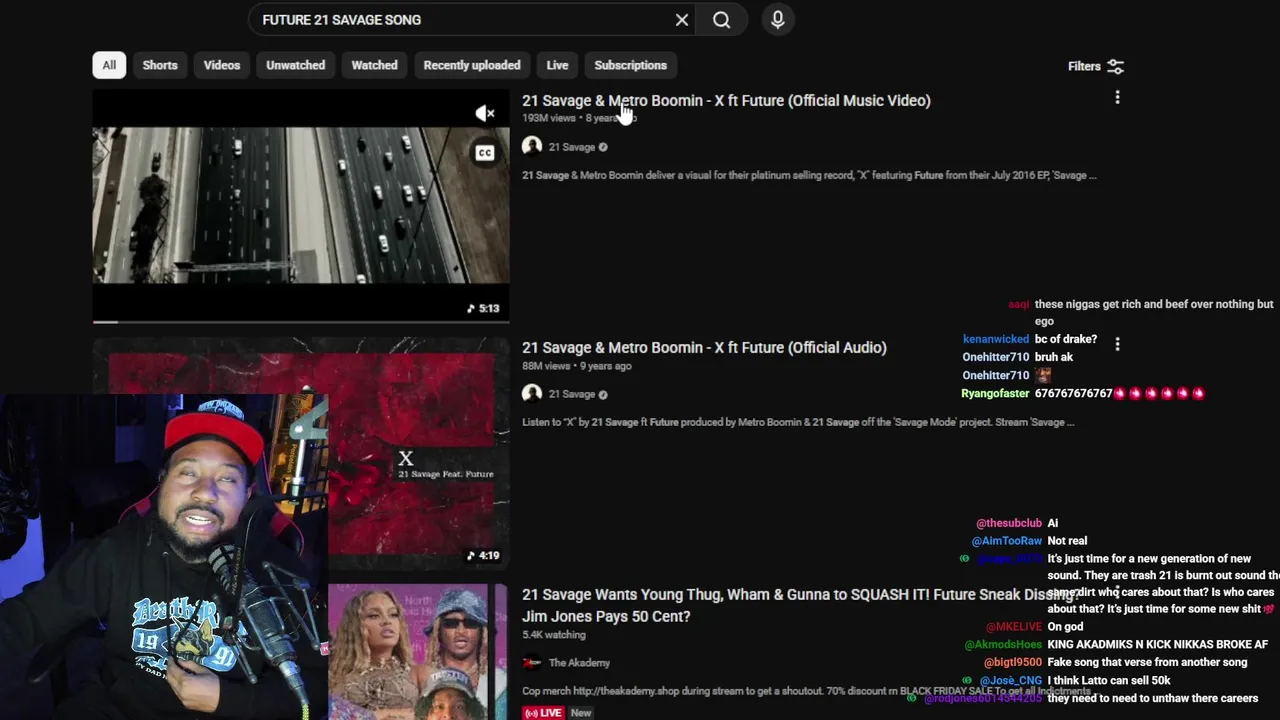Select the Unwatched filter chip

(295, 65)
